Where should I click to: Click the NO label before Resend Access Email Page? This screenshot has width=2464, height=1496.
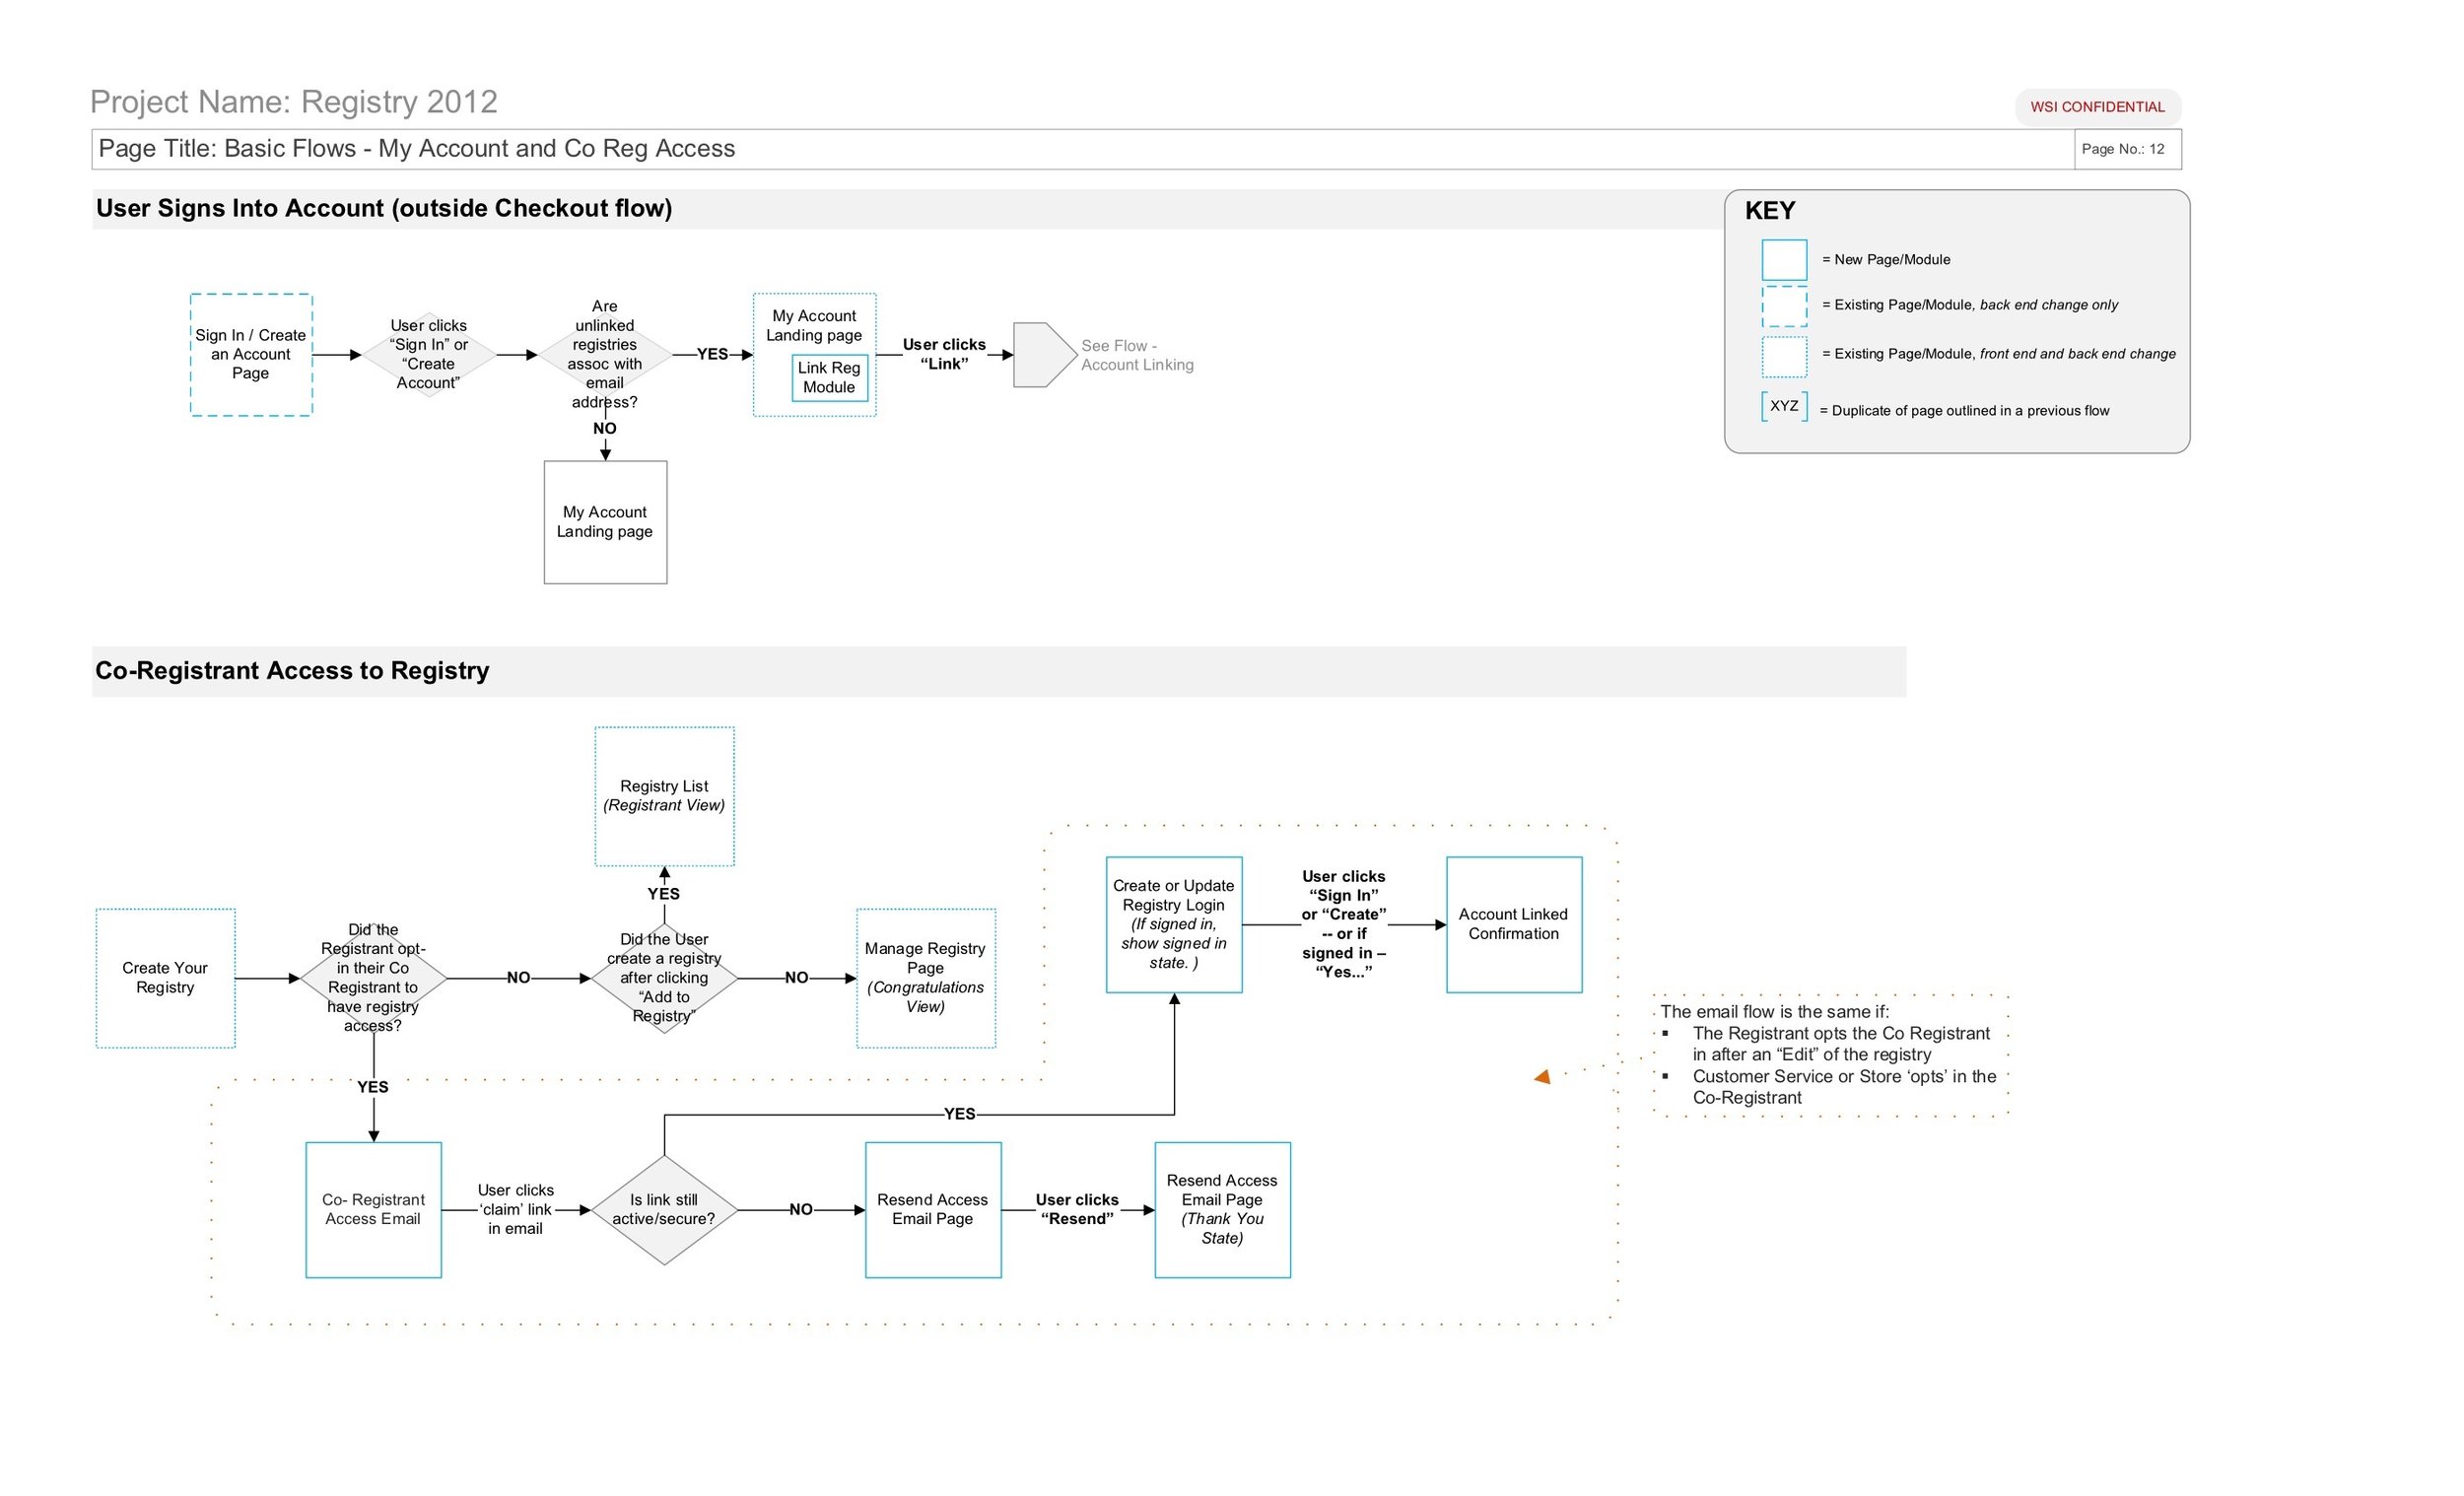point(801,1210)
